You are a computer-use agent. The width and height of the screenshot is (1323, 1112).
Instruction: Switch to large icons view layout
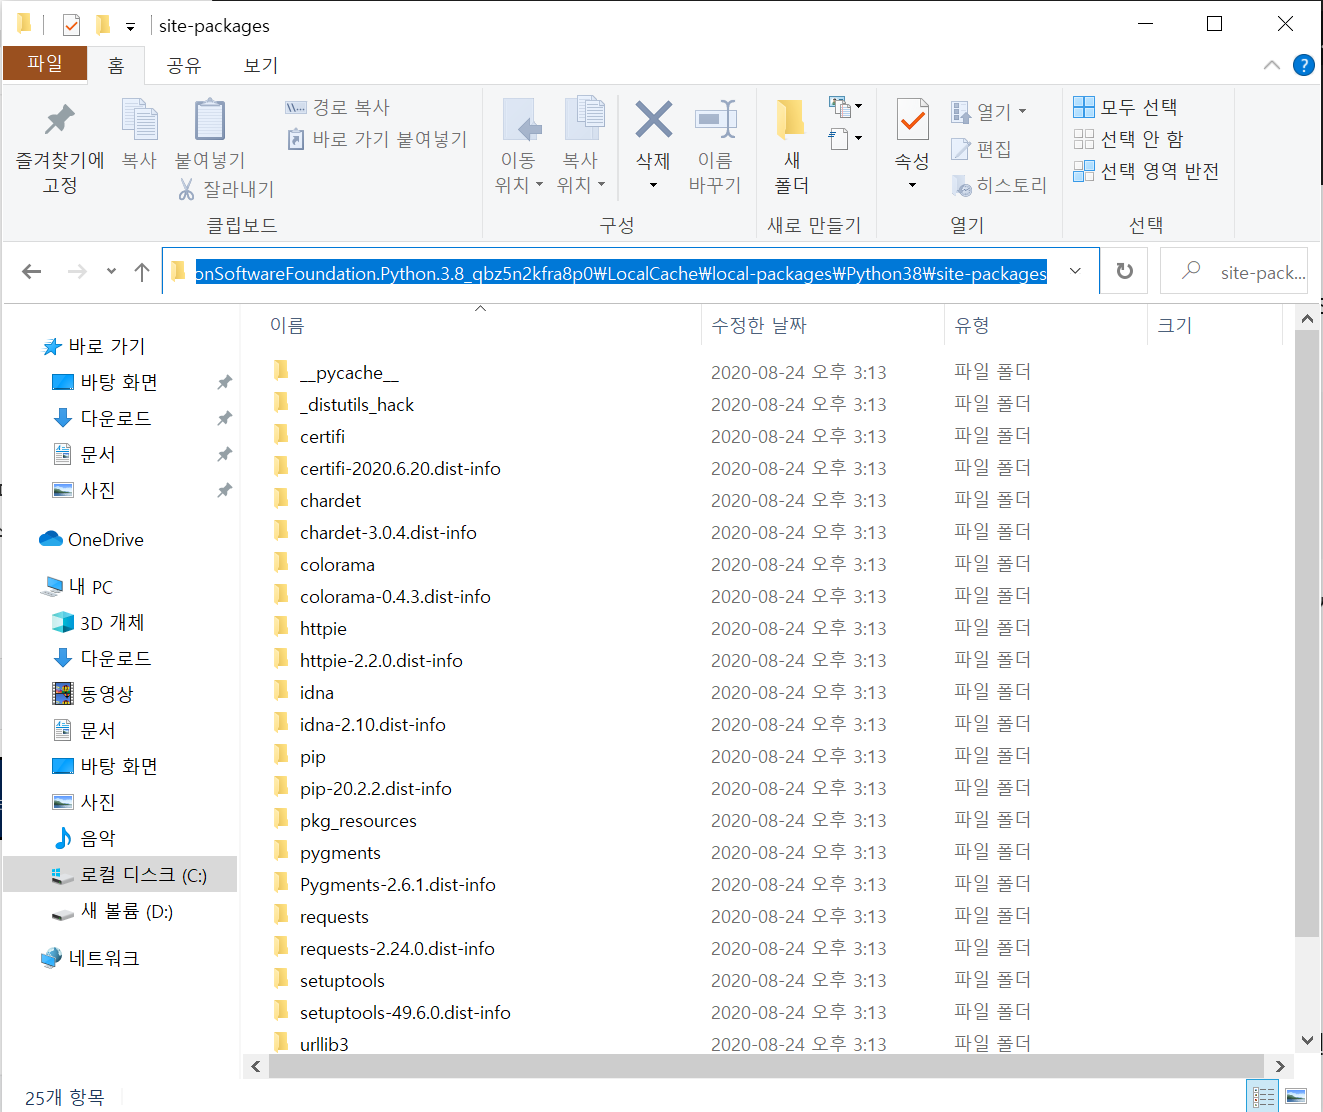(1296, 1097)
